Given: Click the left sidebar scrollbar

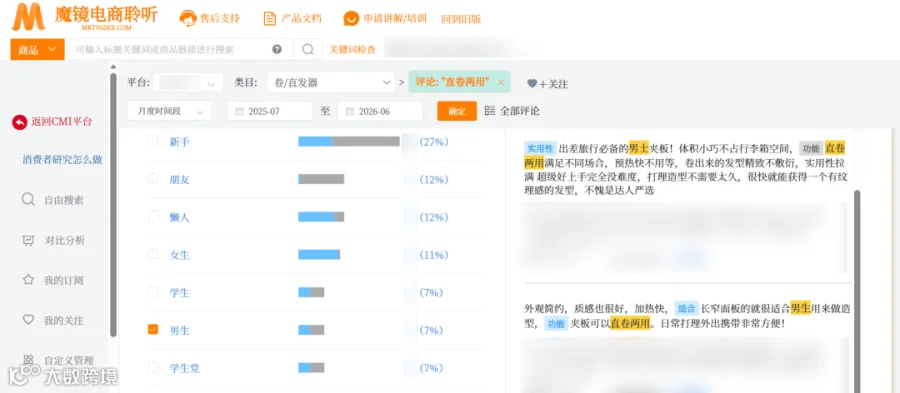Looking at the screenshot, I should pyautogui.click(x=113, y=204).
